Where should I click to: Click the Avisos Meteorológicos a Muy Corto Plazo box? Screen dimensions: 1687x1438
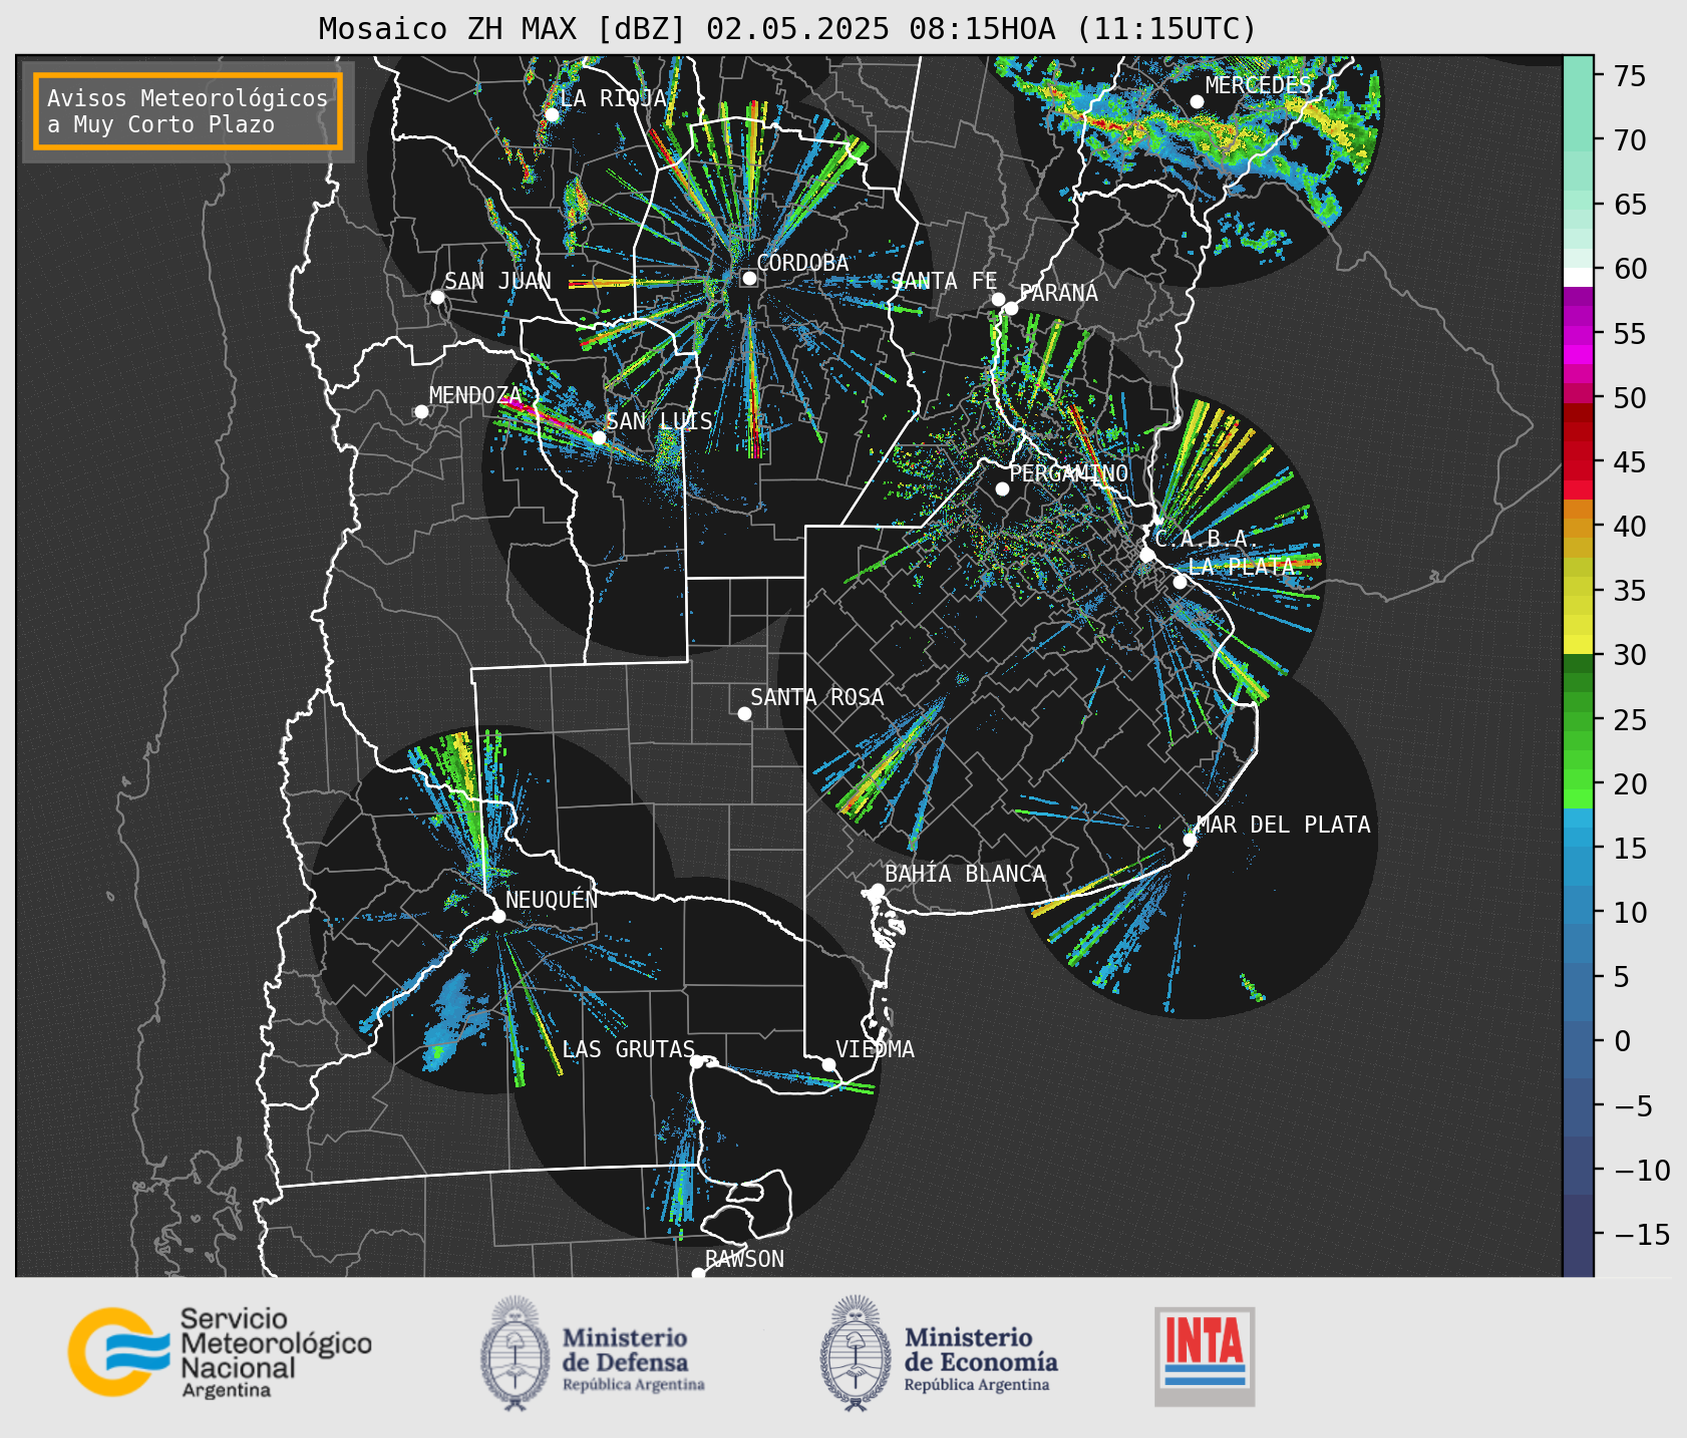click(188, 111)
